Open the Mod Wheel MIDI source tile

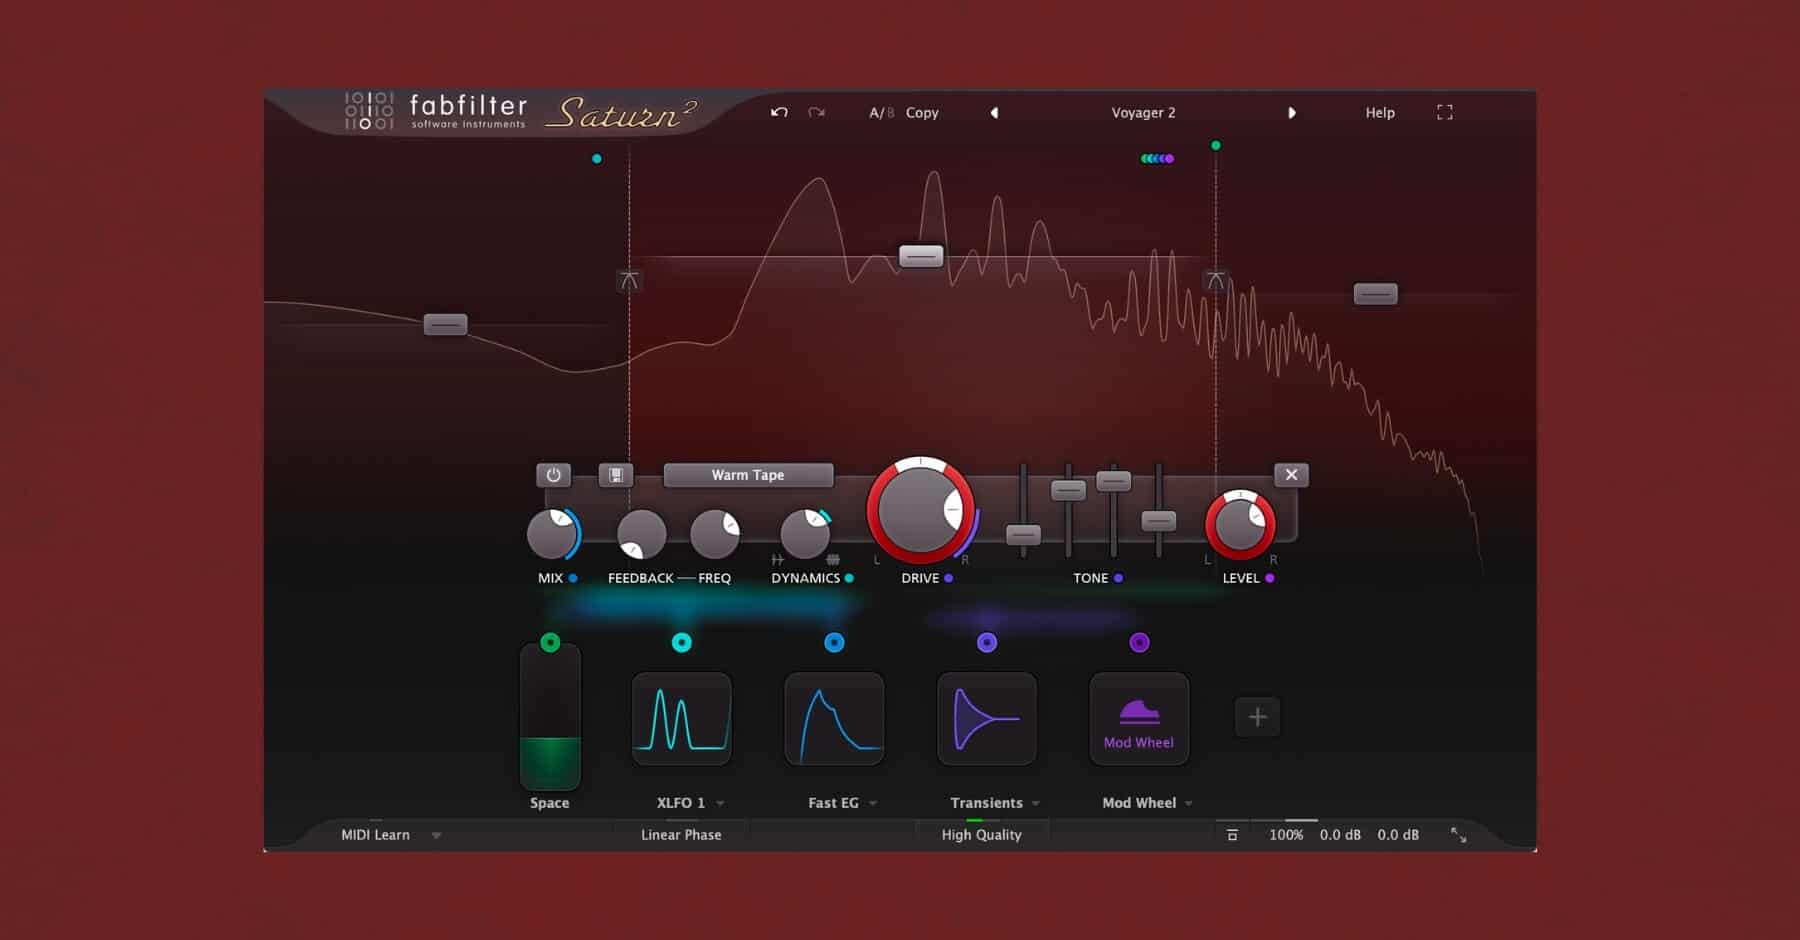[1139, 719]
